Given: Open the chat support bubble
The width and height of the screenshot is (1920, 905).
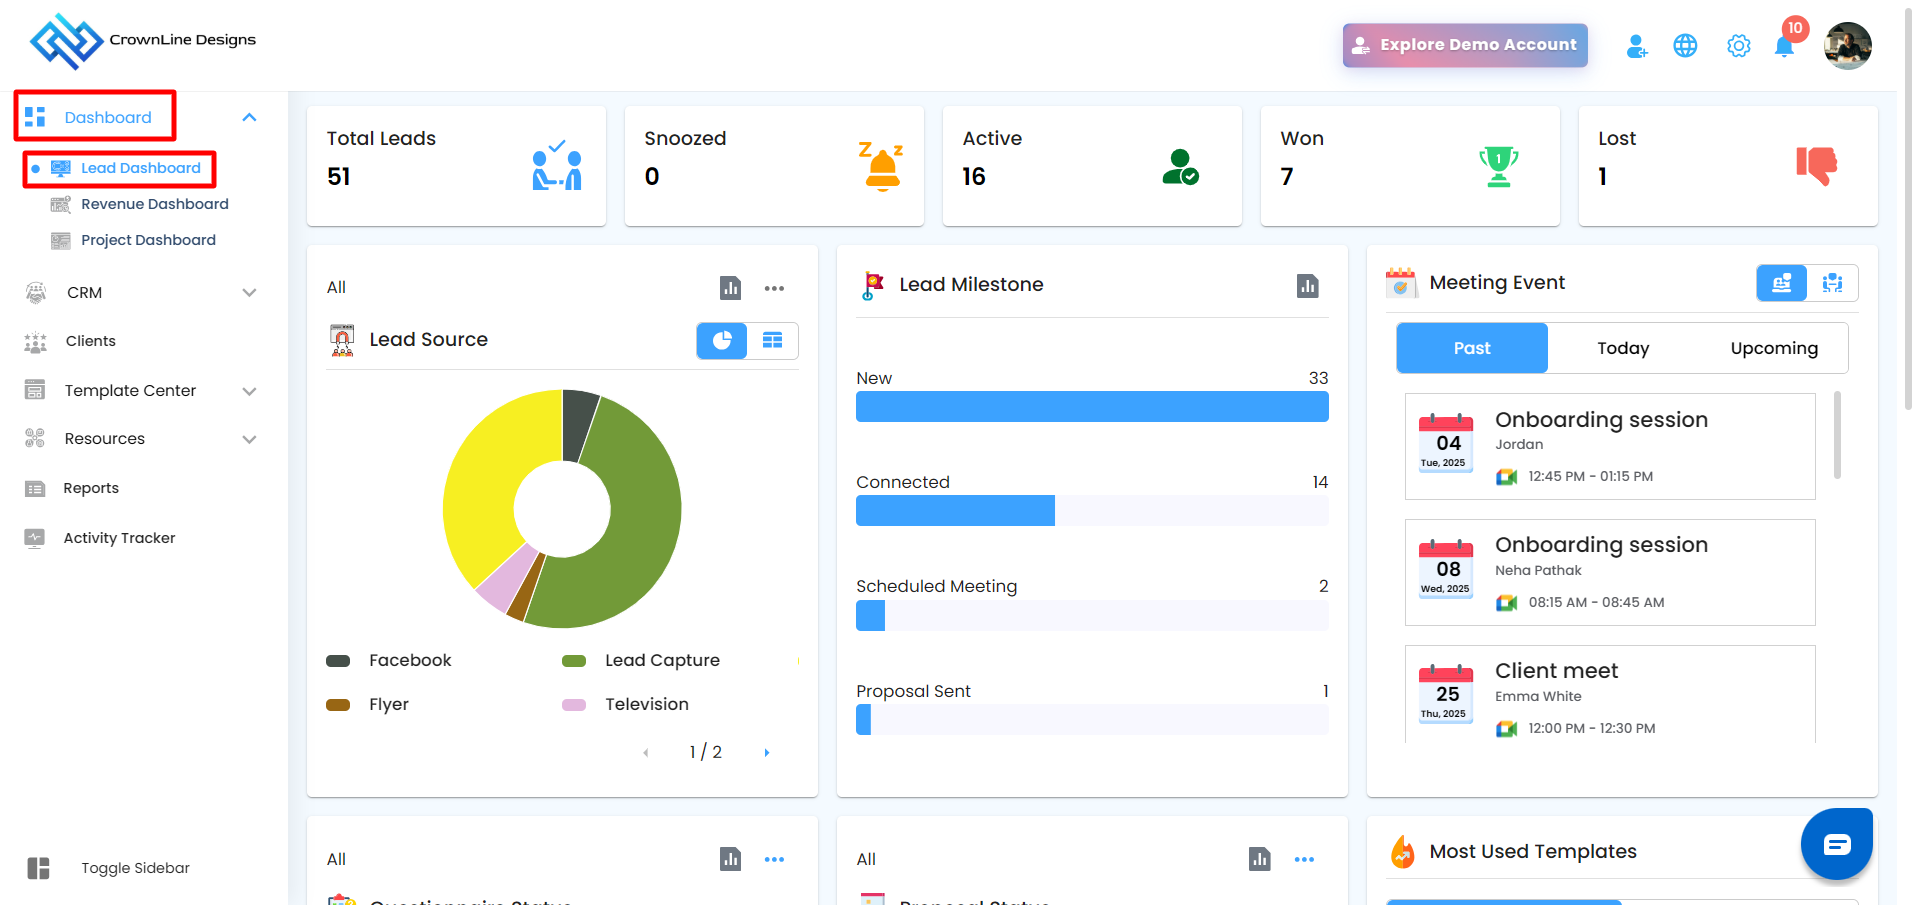Looking at the screenshot, I should (1836, 844).
